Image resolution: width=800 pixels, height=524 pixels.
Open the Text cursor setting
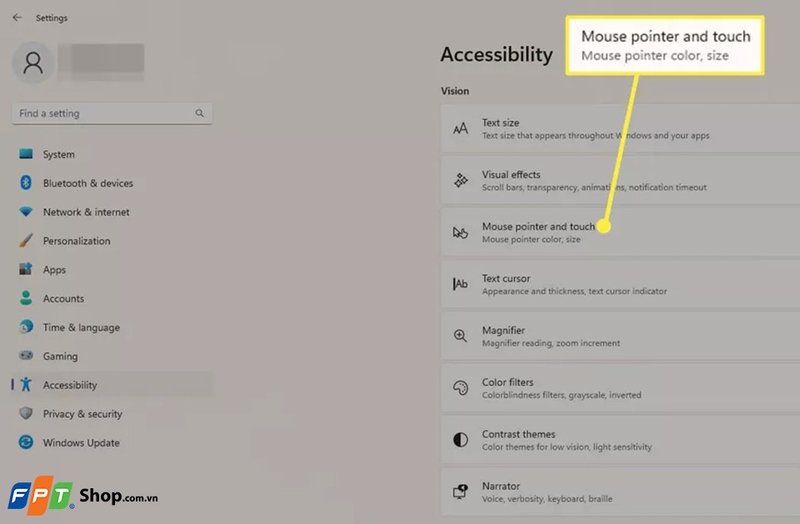[x=620, y=284]
